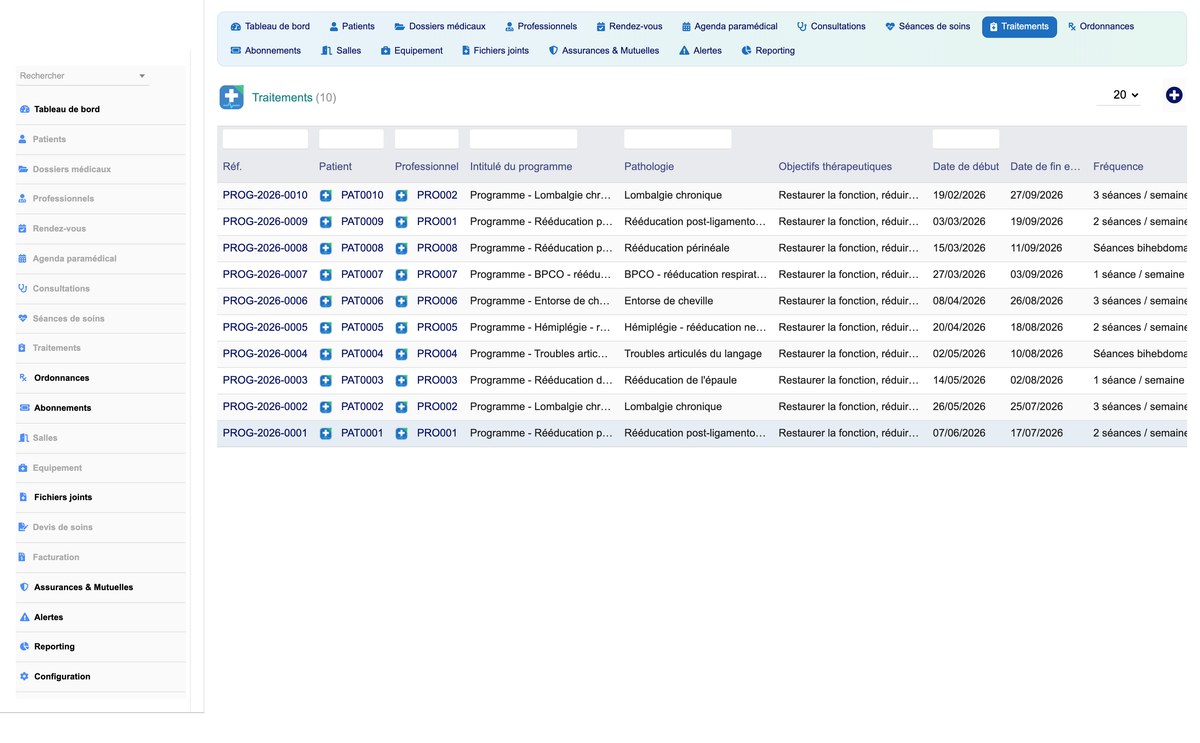Expand the Rechercher search dropdown
Screen dimensions: 1200x743
[142, 76]
